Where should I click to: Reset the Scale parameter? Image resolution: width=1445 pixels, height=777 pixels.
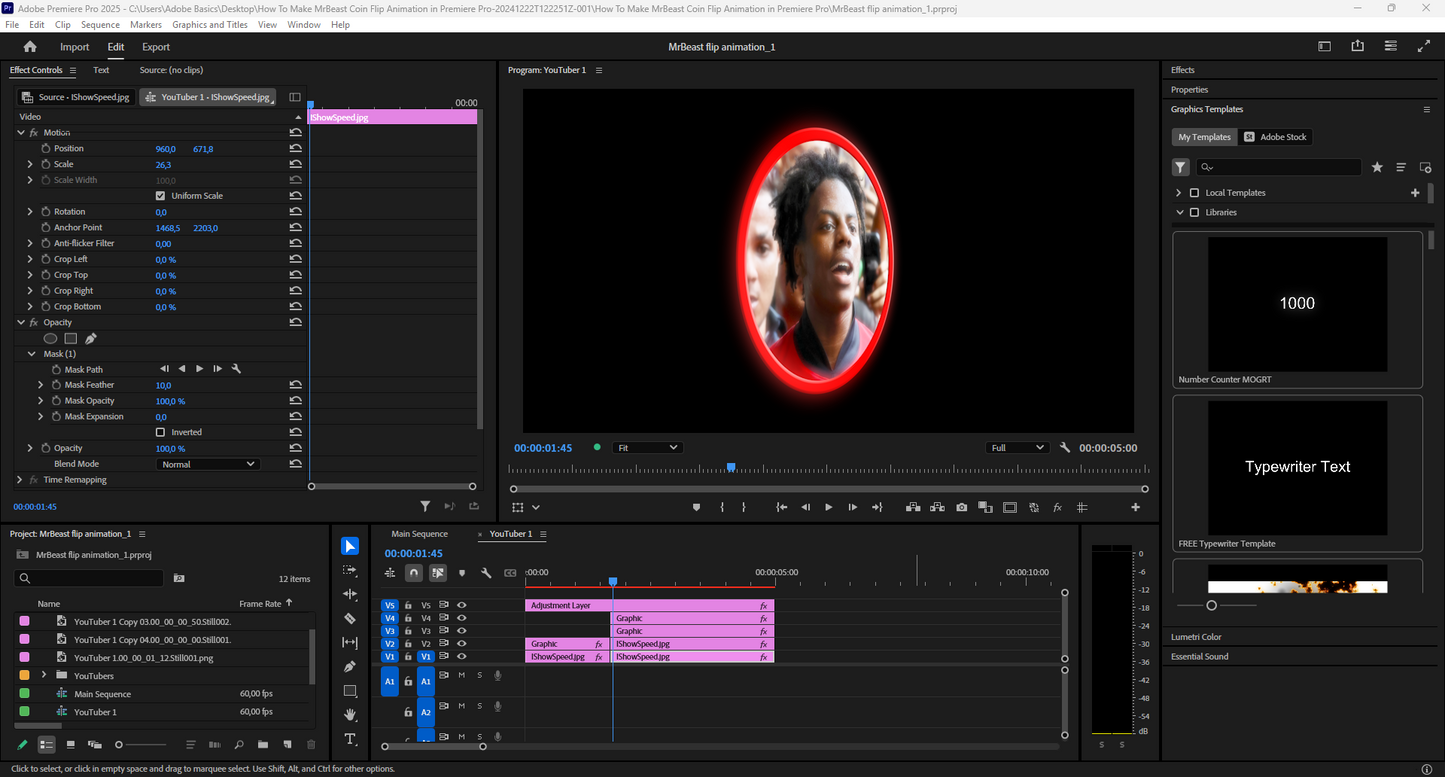pyautogui.click(x=295, y=164)
